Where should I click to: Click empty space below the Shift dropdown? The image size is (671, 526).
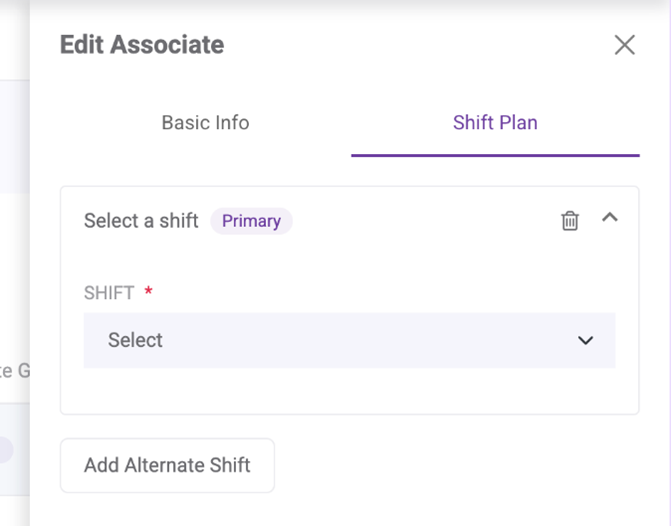tap(349, 392)
